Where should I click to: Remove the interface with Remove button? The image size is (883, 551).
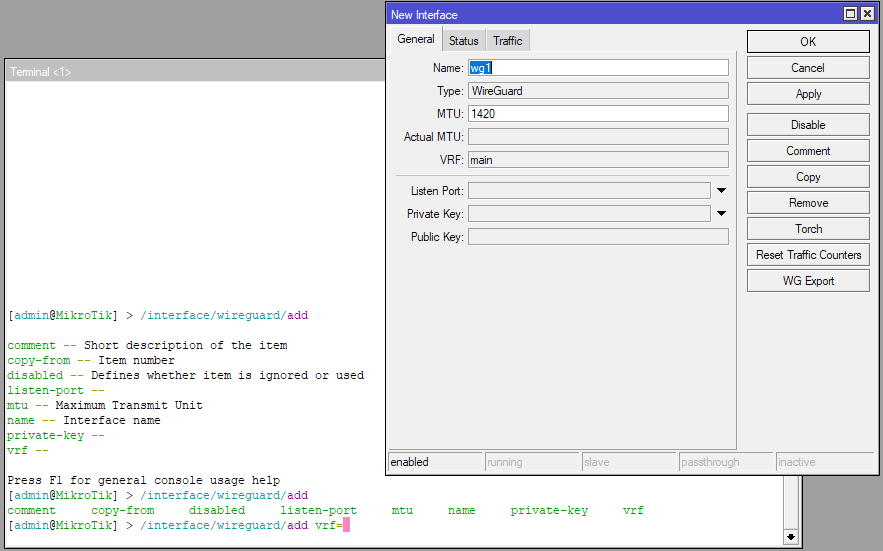point(807,203)
